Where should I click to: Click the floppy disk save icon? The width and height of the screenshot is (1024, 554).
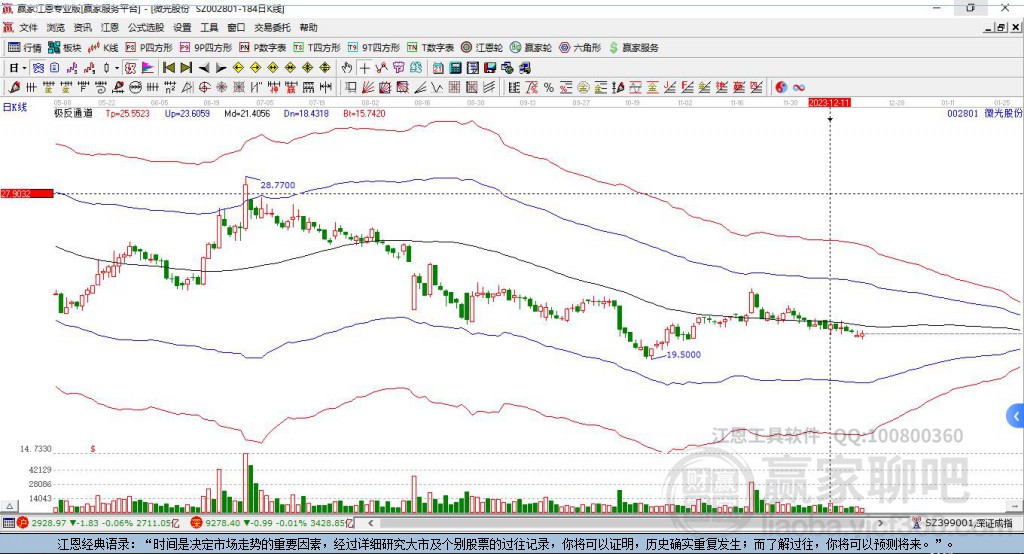(490, 68)
